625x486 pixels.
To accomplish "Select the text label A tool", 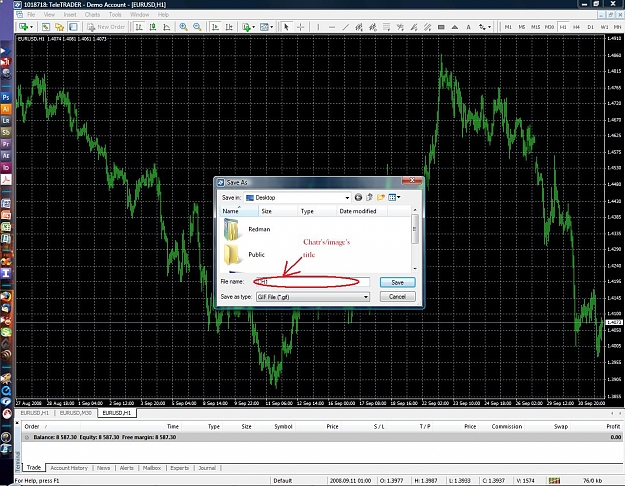I will point(468,27).
